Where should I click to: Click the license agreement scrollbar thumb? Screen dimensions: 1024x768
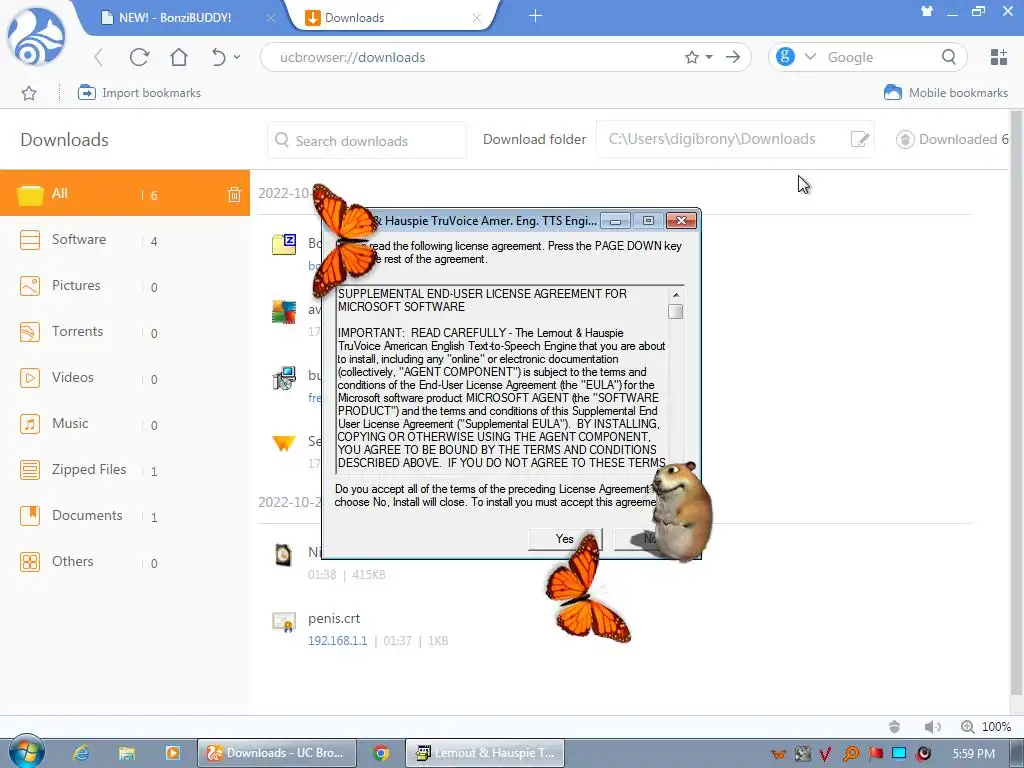(676, 312)
